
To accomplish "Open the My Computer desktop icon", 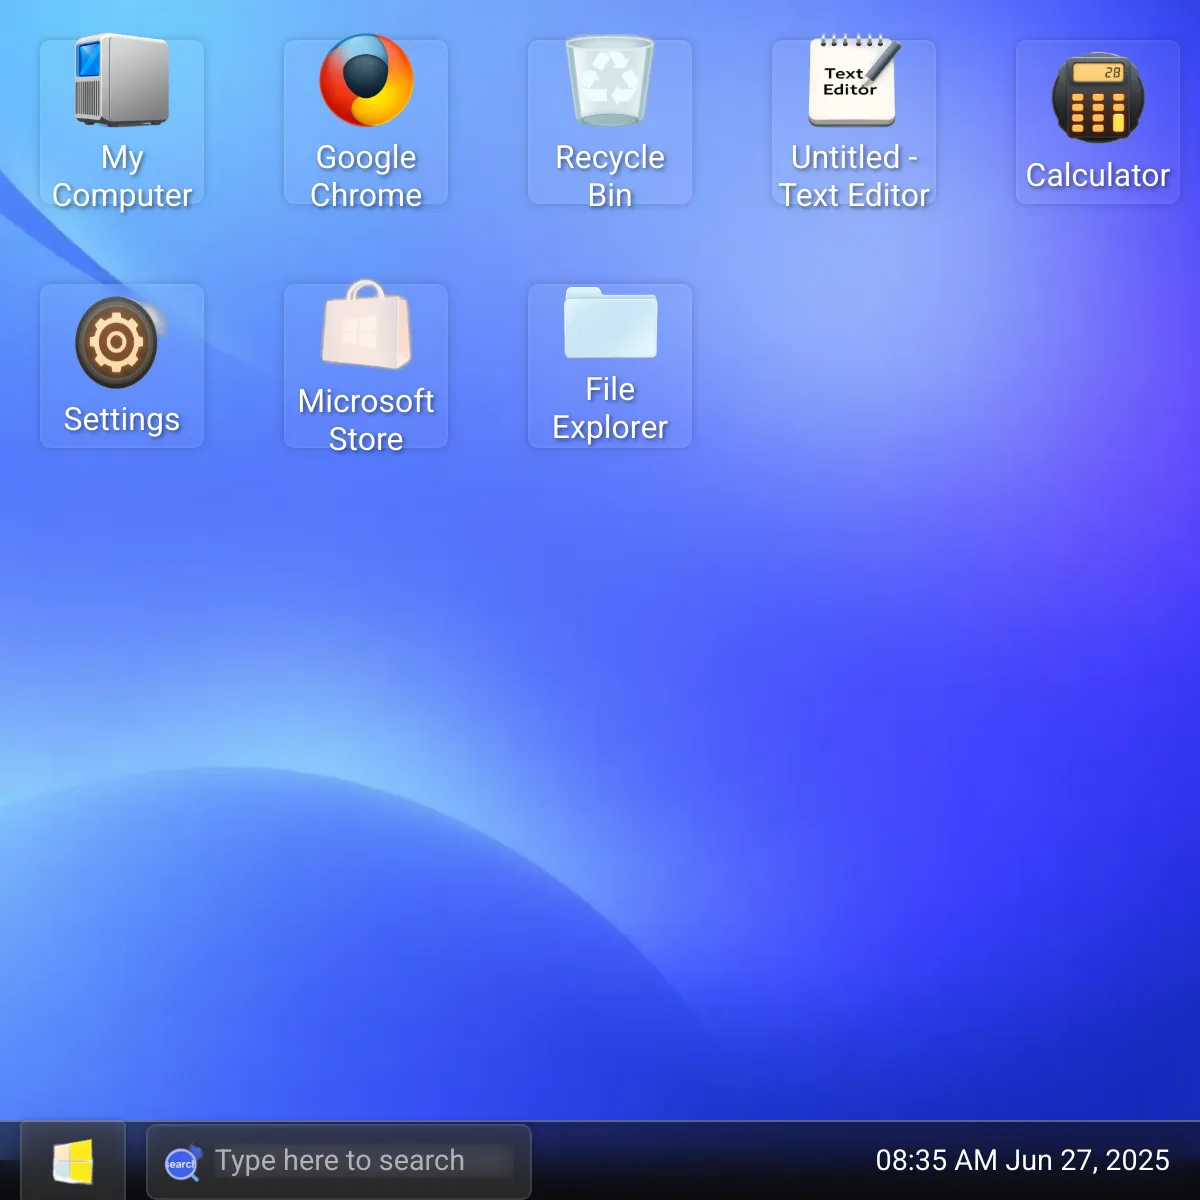I will (122, 122).
